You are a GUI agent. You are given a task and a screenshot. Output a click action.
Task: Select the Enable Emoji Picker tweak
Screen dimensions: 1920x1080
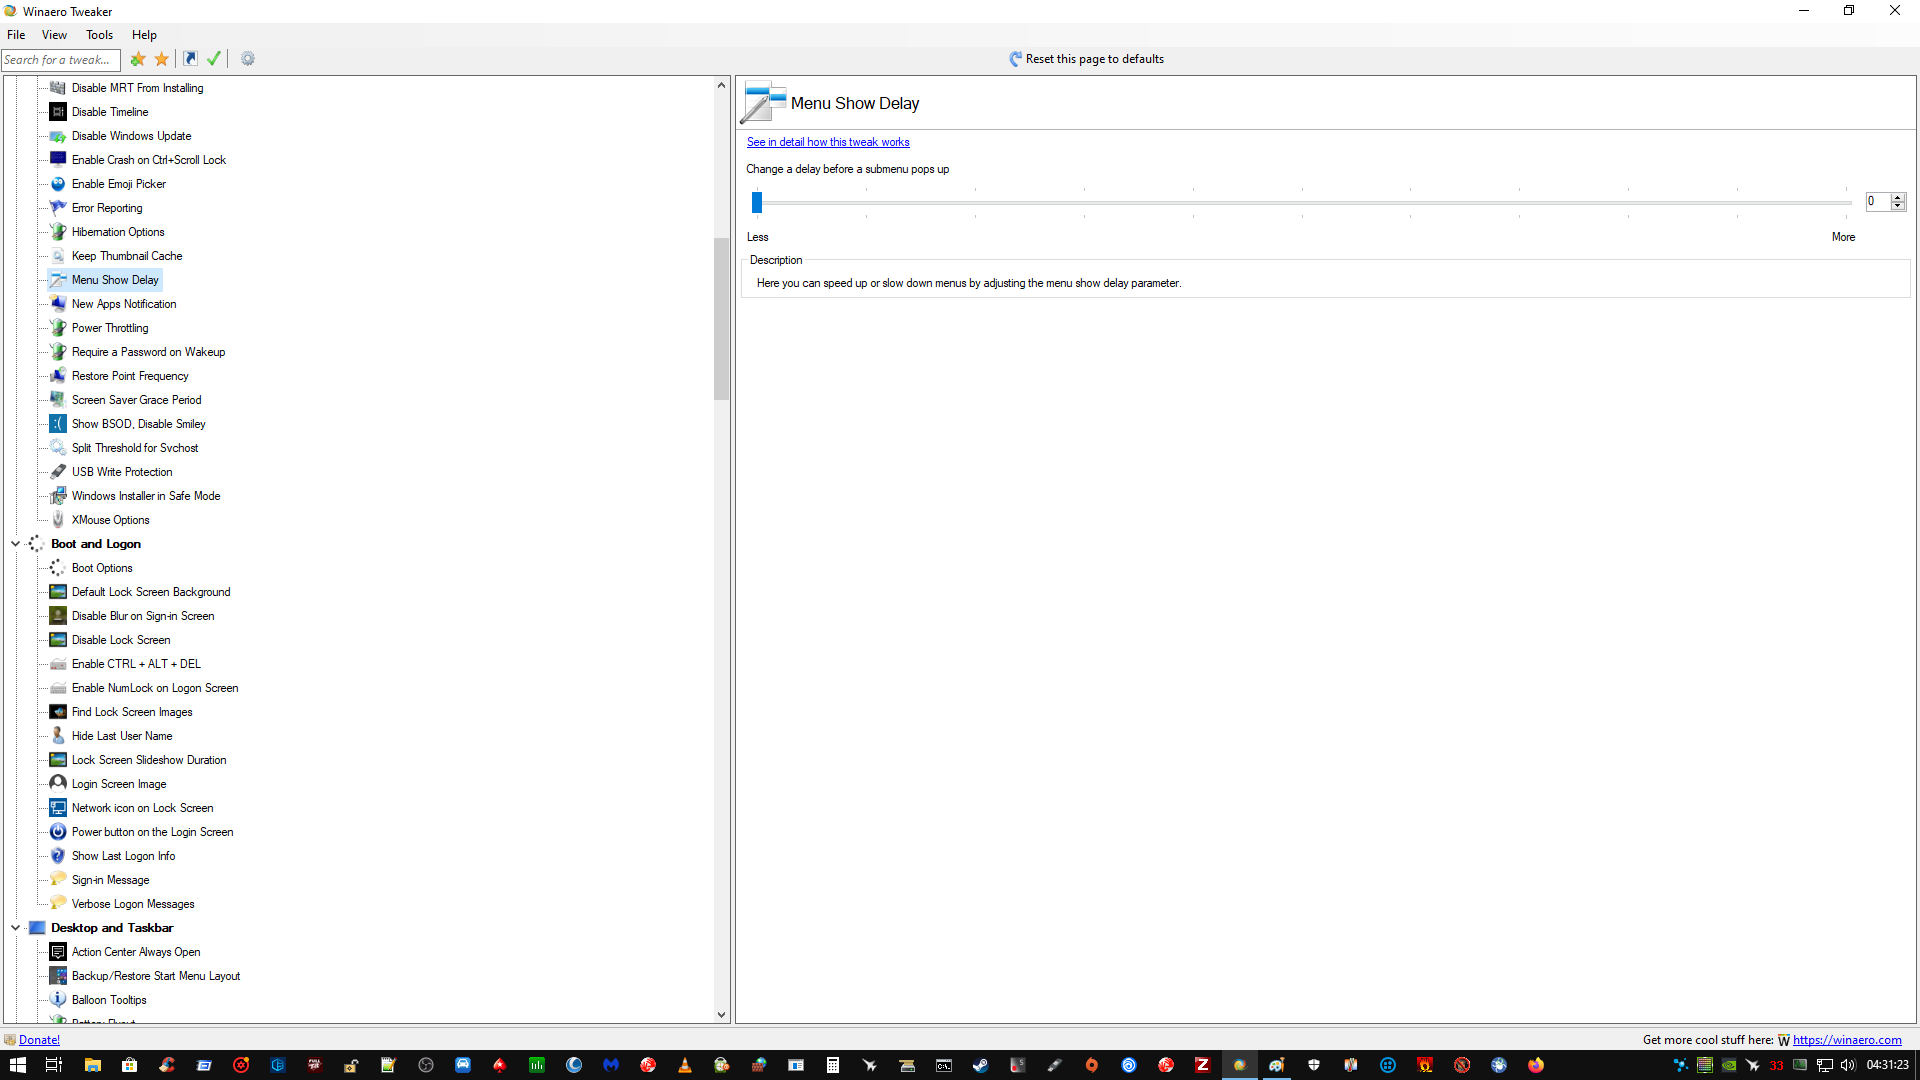[119, 184]
